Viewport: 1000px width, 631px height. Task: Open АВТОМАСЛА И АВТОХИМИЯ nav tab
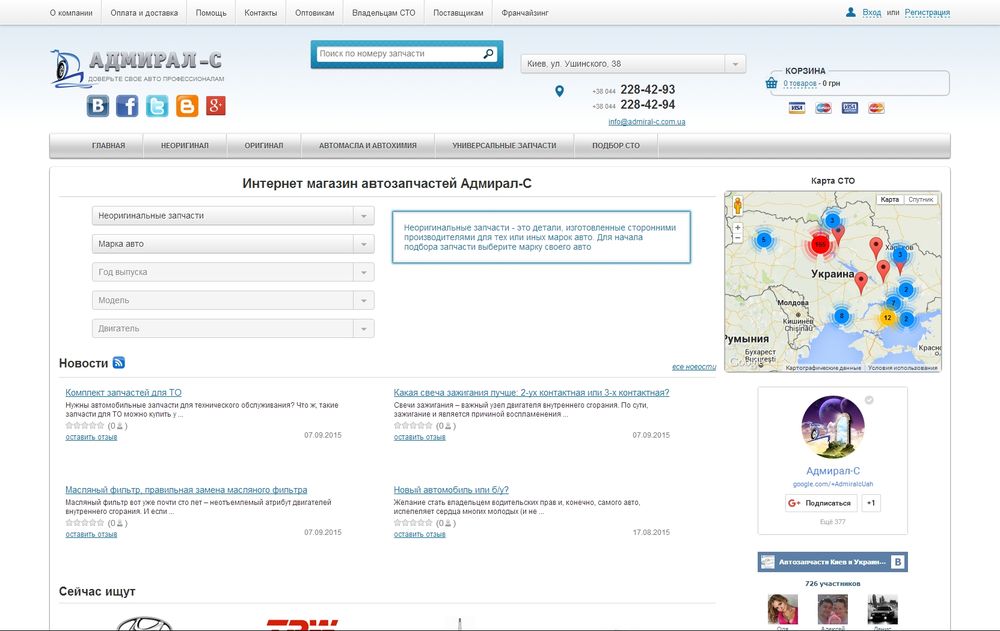click(x=368, y=145)
